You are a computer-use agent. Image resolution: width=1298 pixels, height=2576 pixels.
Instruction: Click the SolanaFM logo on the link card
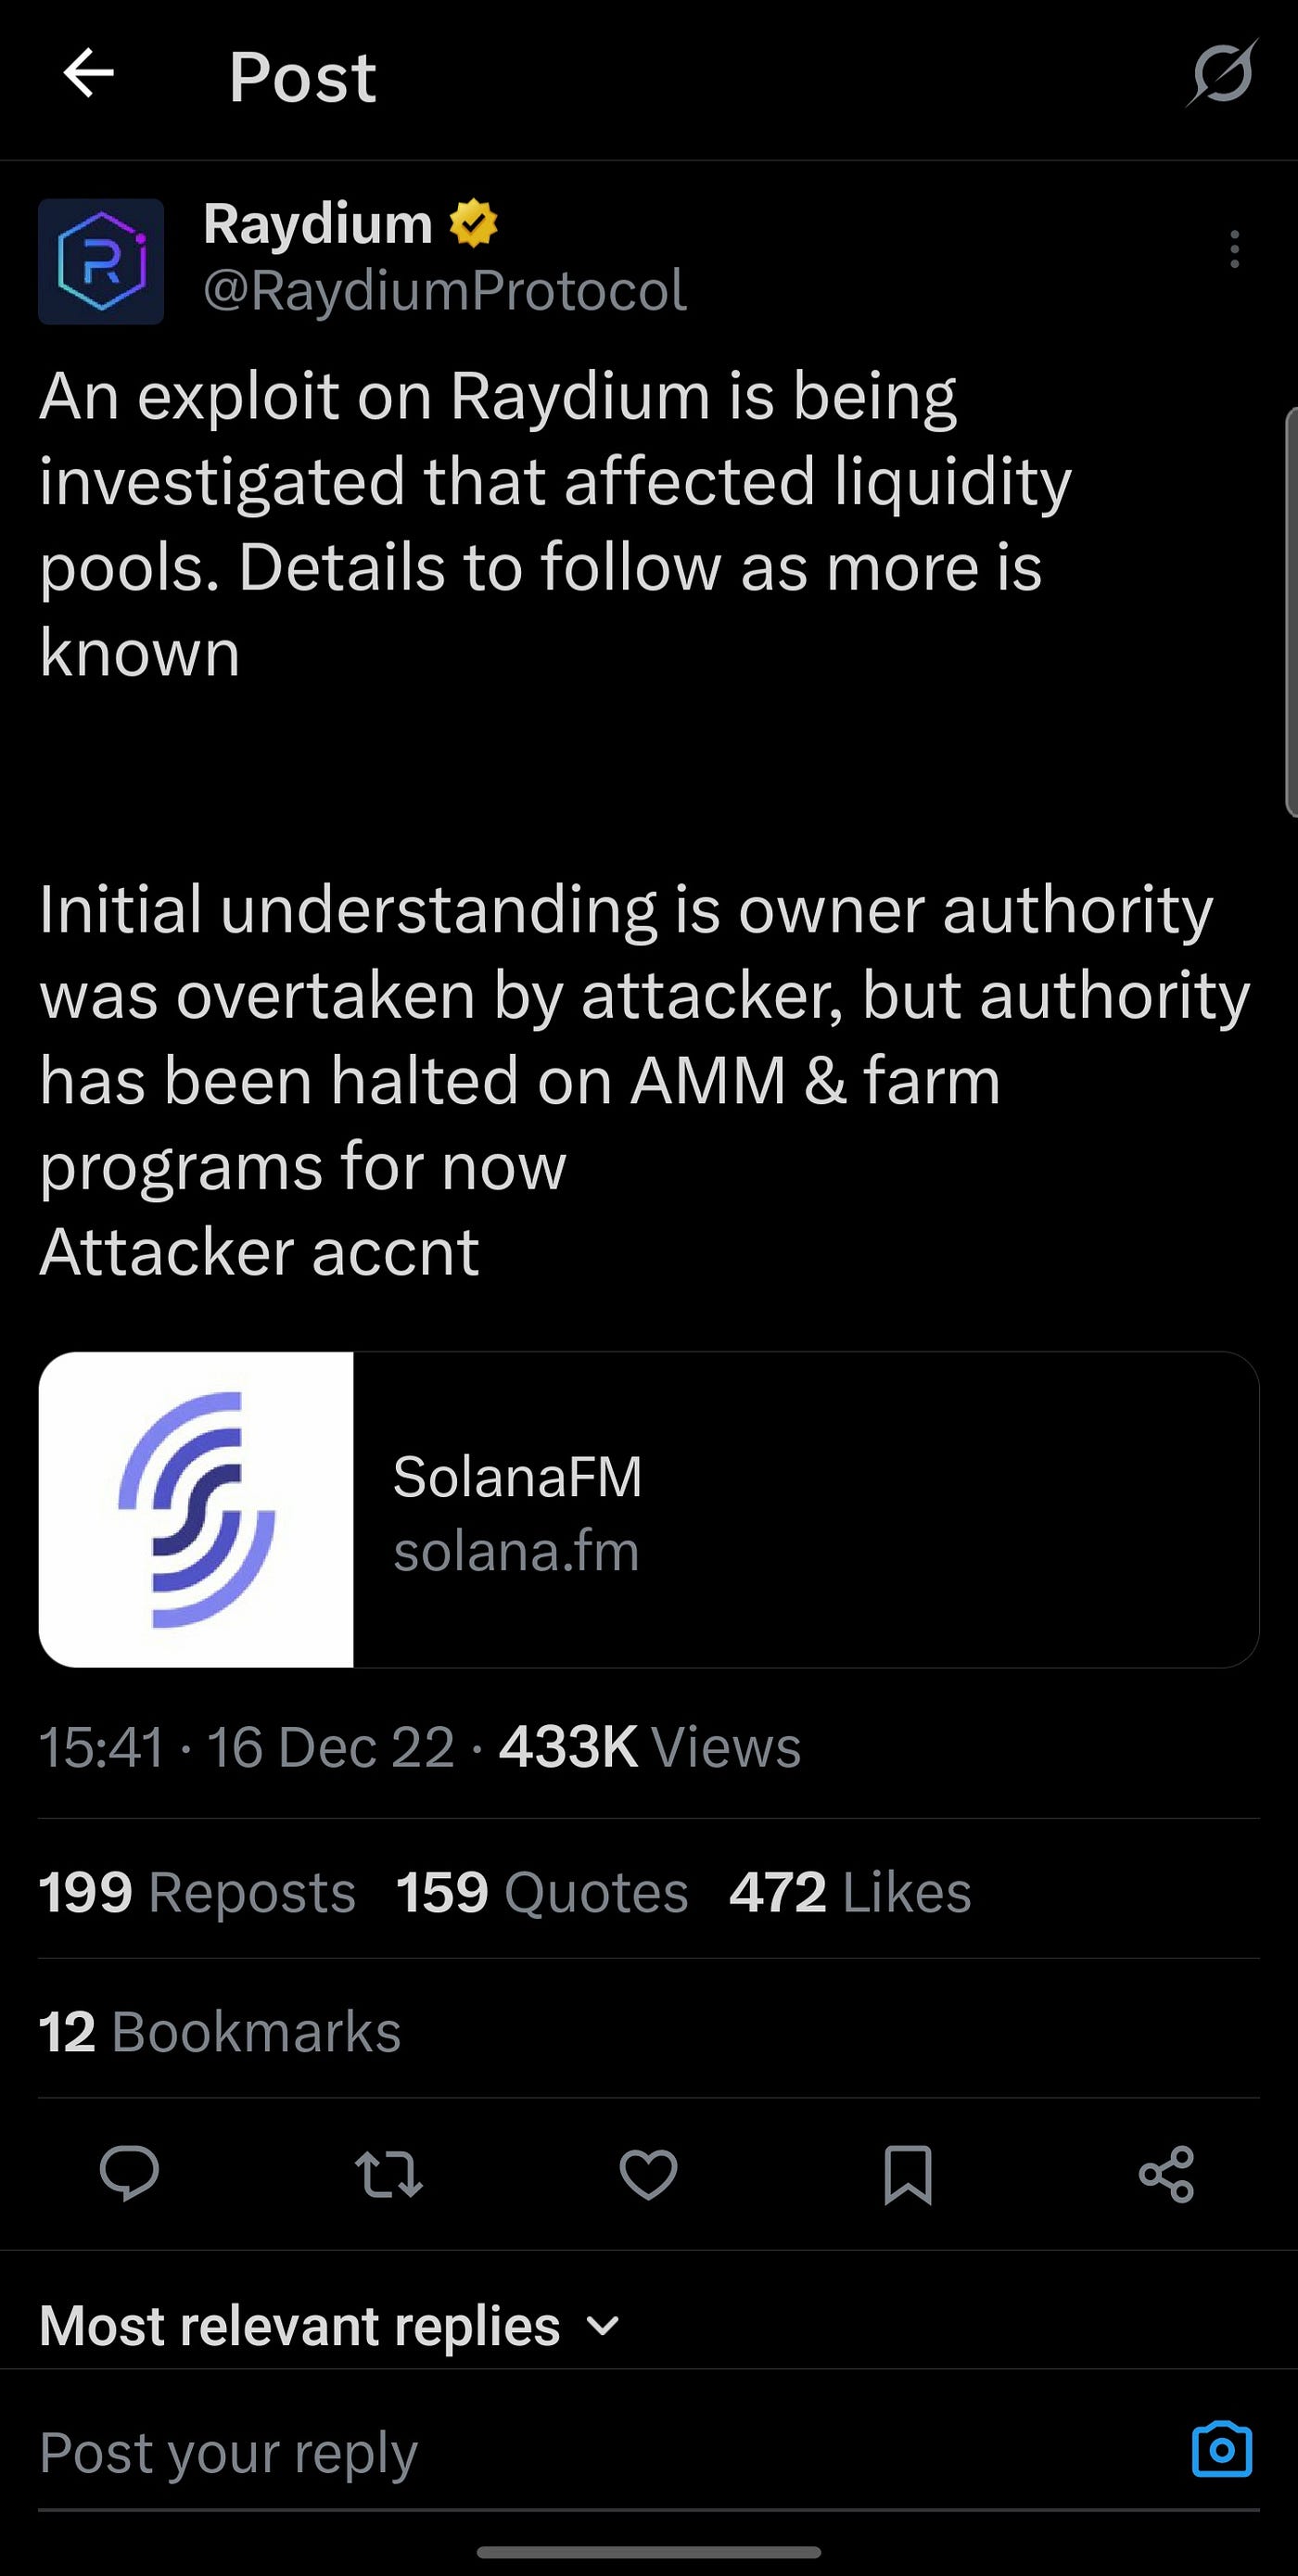click(196, 1510)
